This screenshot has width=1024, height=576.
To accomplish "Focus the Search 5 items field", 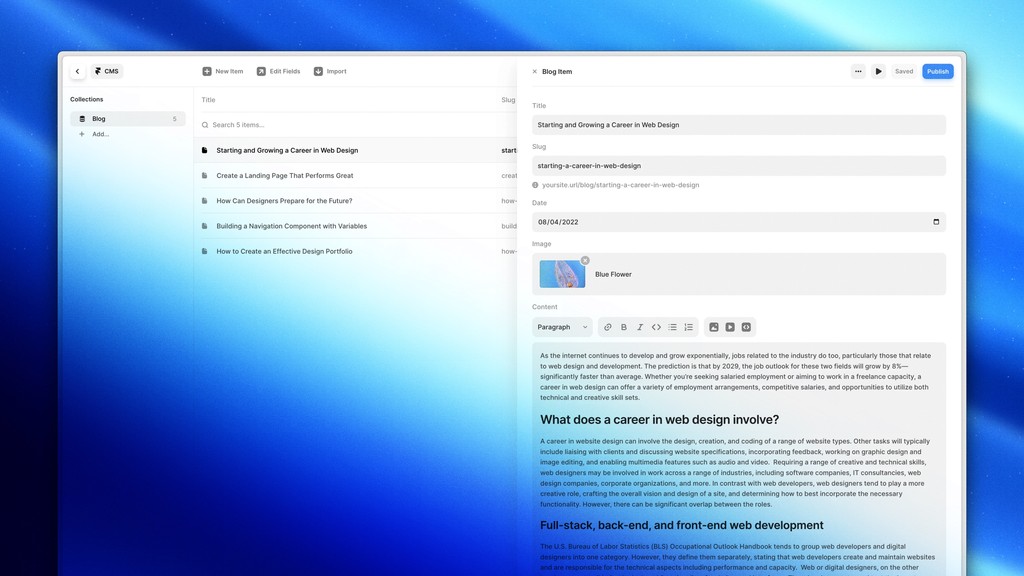I will coord(355,125).
